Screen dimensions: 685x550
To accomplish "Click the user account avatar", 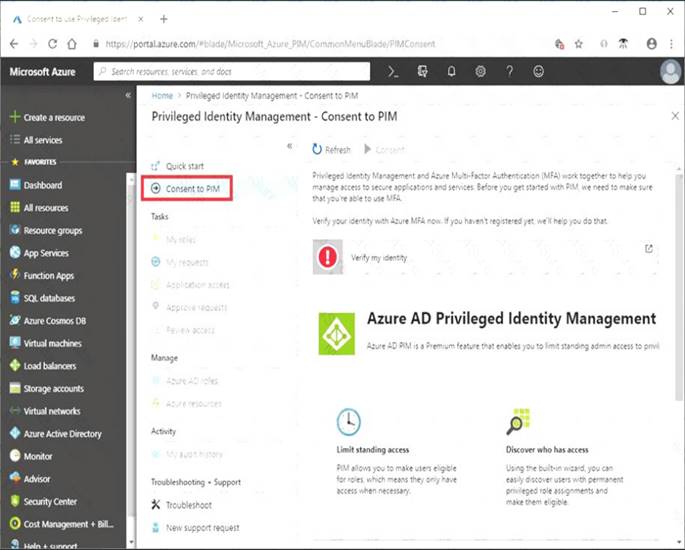I will tap(670, 72).
